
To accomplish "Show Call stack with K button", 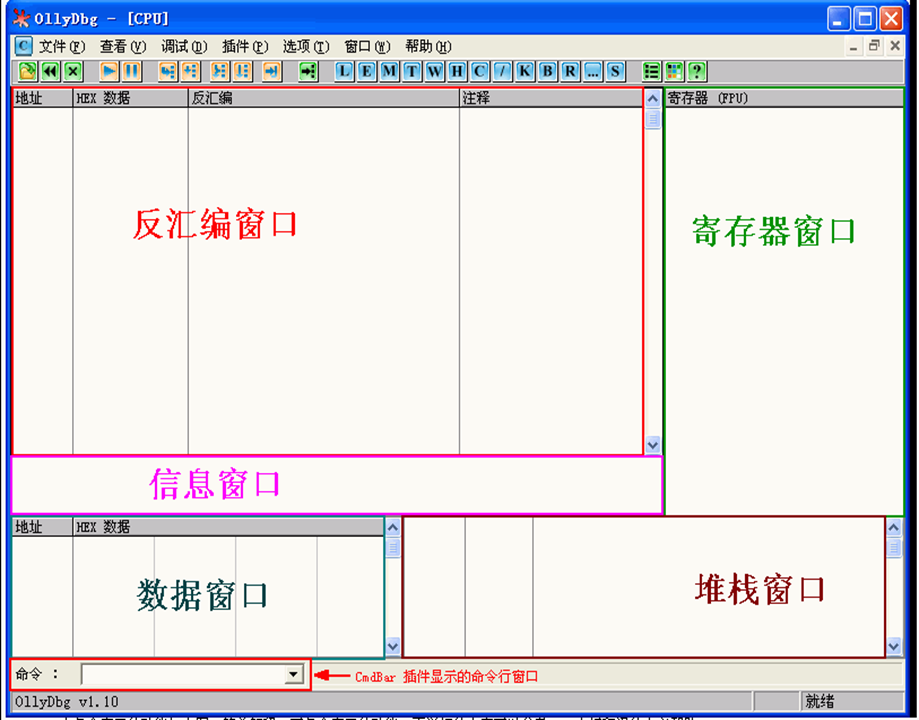I will pos(525,72).
